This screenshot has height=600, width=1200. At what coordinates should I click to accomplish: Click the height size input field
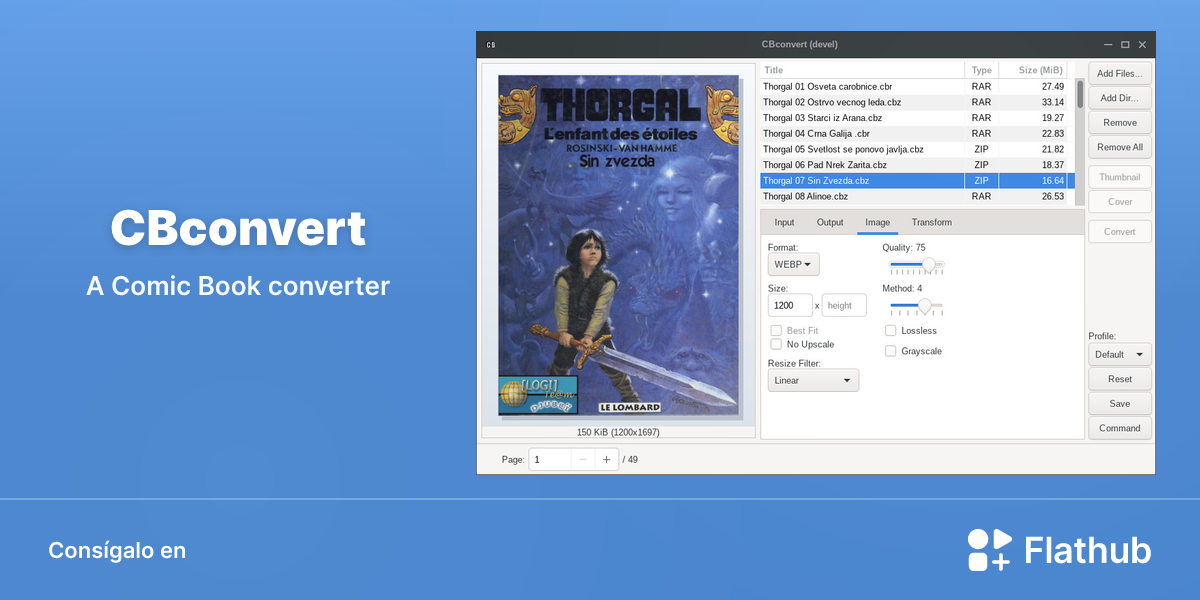coord(844,305)
